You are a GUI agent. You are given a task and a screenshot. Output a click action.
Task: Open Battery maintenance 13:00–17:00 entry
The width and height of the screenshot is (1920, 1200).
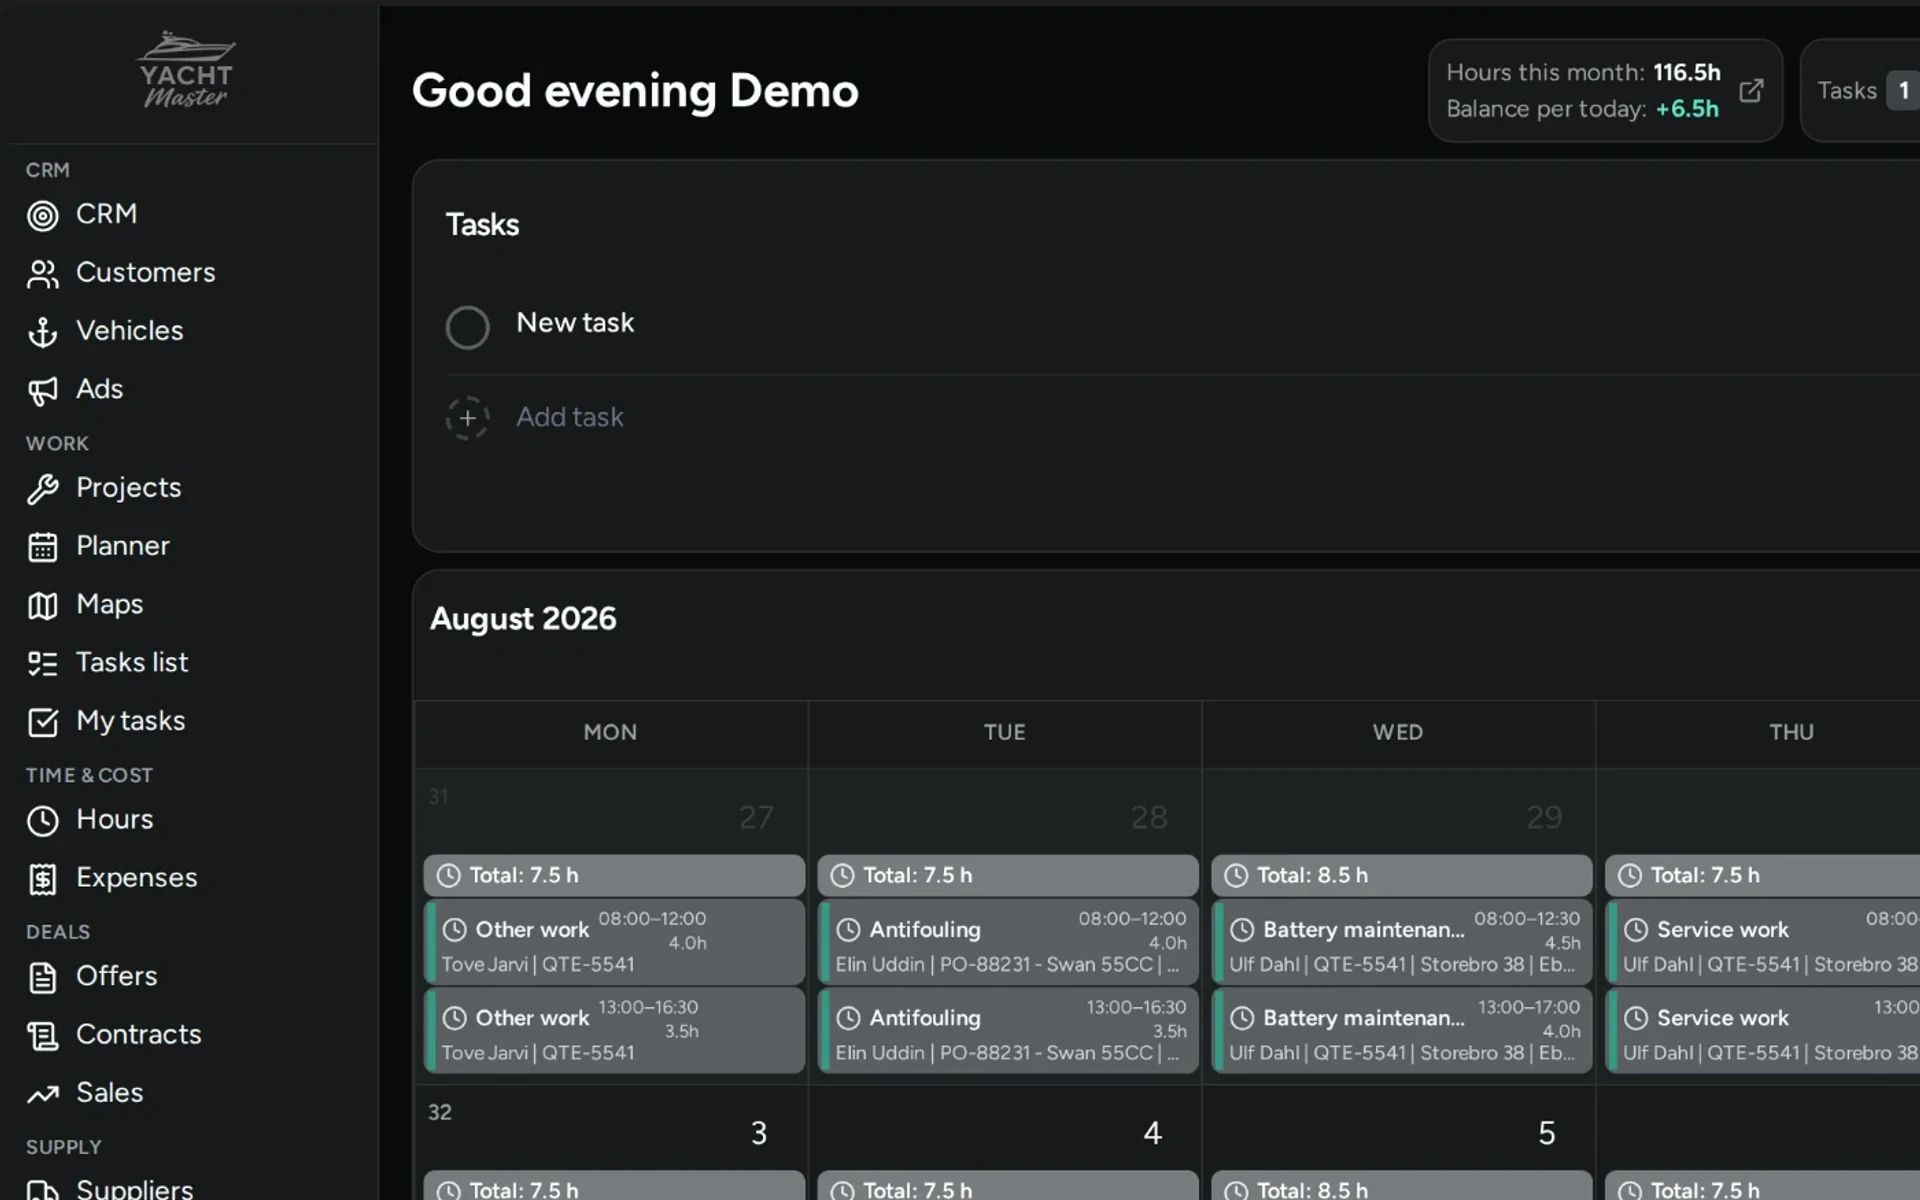point(1402,1030)
